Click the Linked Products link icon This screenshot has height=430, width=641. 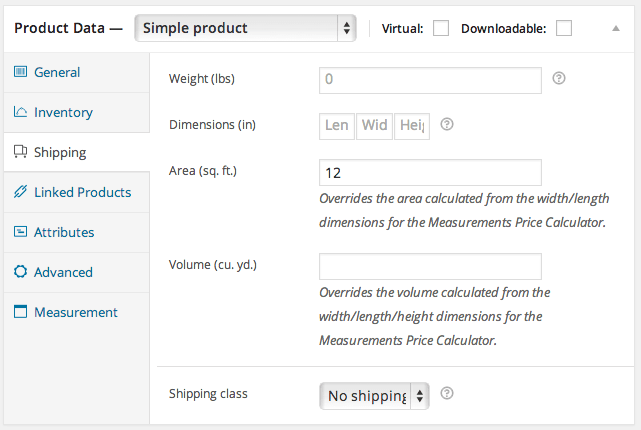pyautogui.click(x=21, y=192)
